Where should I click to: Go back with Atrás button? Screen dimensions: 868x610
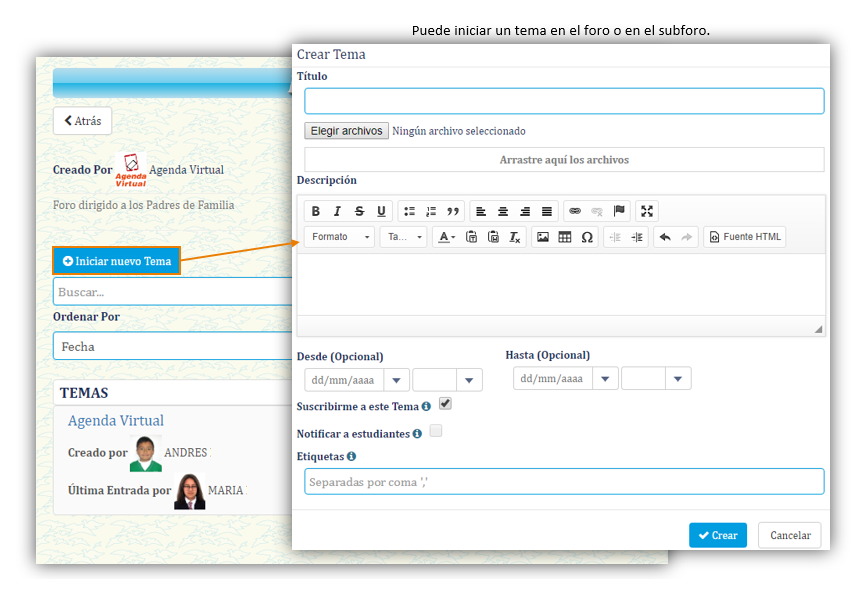coord(82,121)
